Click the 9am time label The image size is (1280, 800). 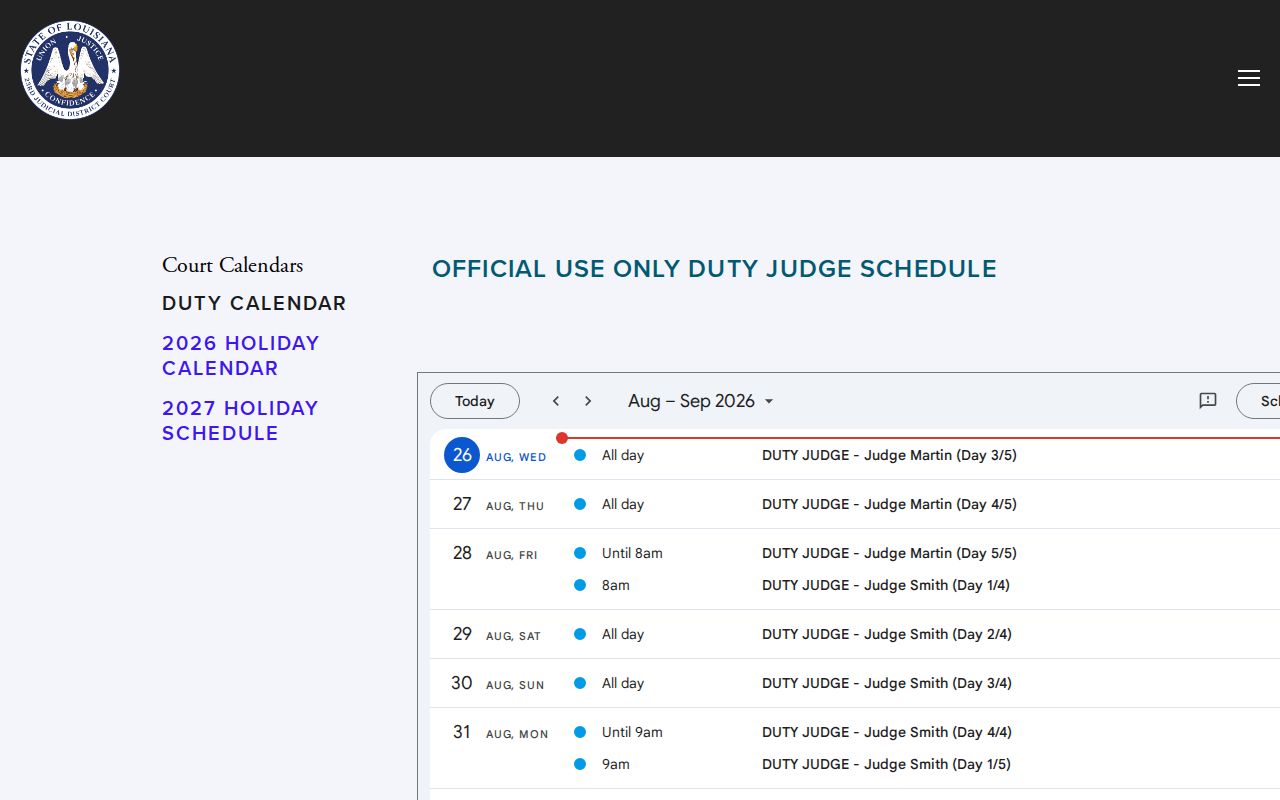[x=616, y=764]
